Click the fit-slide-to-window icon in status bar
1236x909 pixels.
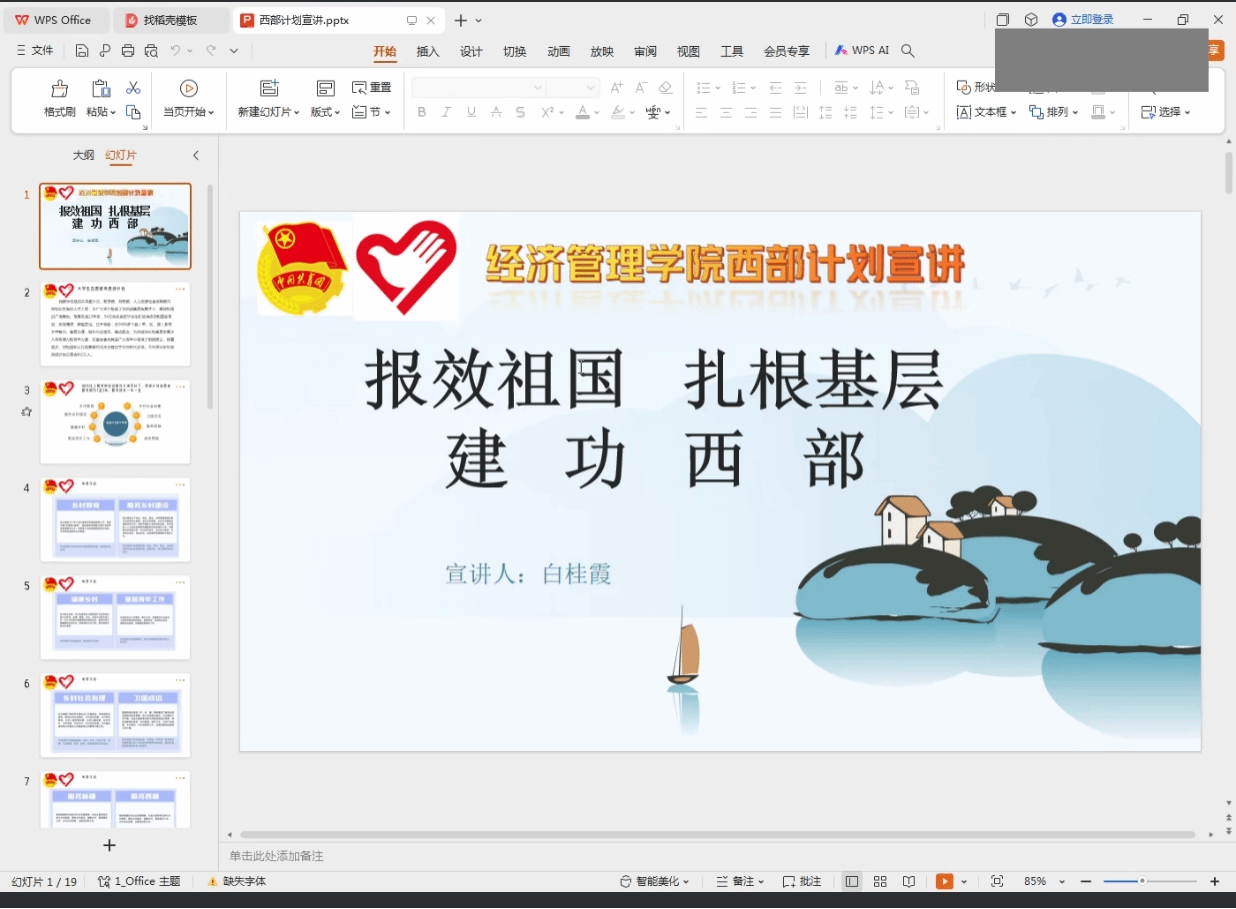pos(997,881)
